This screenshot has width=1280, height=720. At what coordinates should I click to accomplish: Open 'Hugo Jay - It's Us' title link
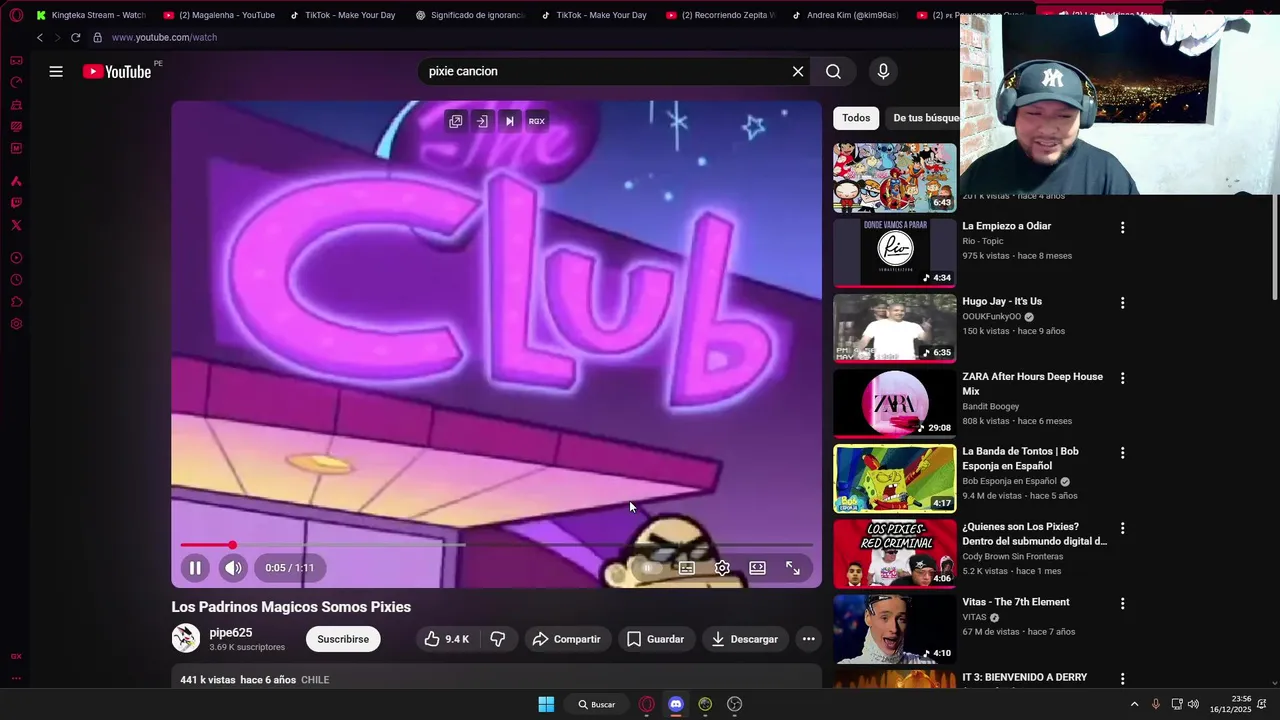(1002, 301)
